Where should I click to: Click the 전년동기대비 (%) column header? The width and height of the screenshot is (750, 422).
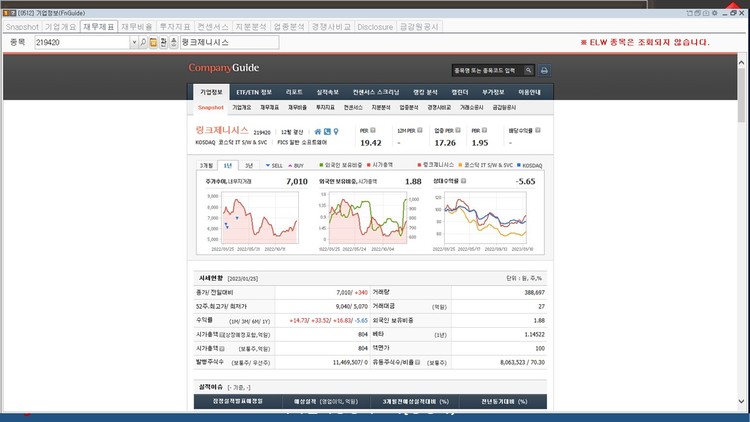tap(504, 402)
